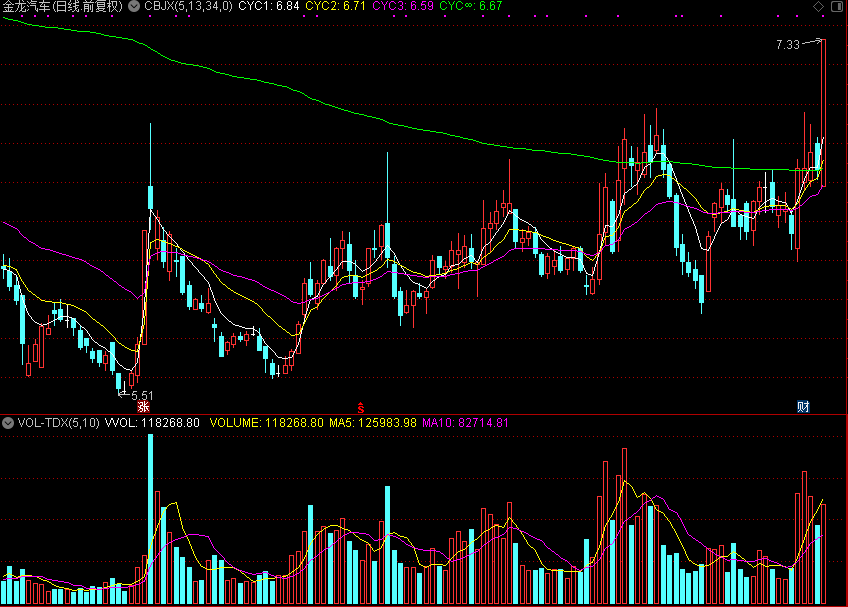Viewport: 848px width, 607px height.
Task: Expand the VOL-TDX indicator dropdown arrow
Action: [8, 423]
